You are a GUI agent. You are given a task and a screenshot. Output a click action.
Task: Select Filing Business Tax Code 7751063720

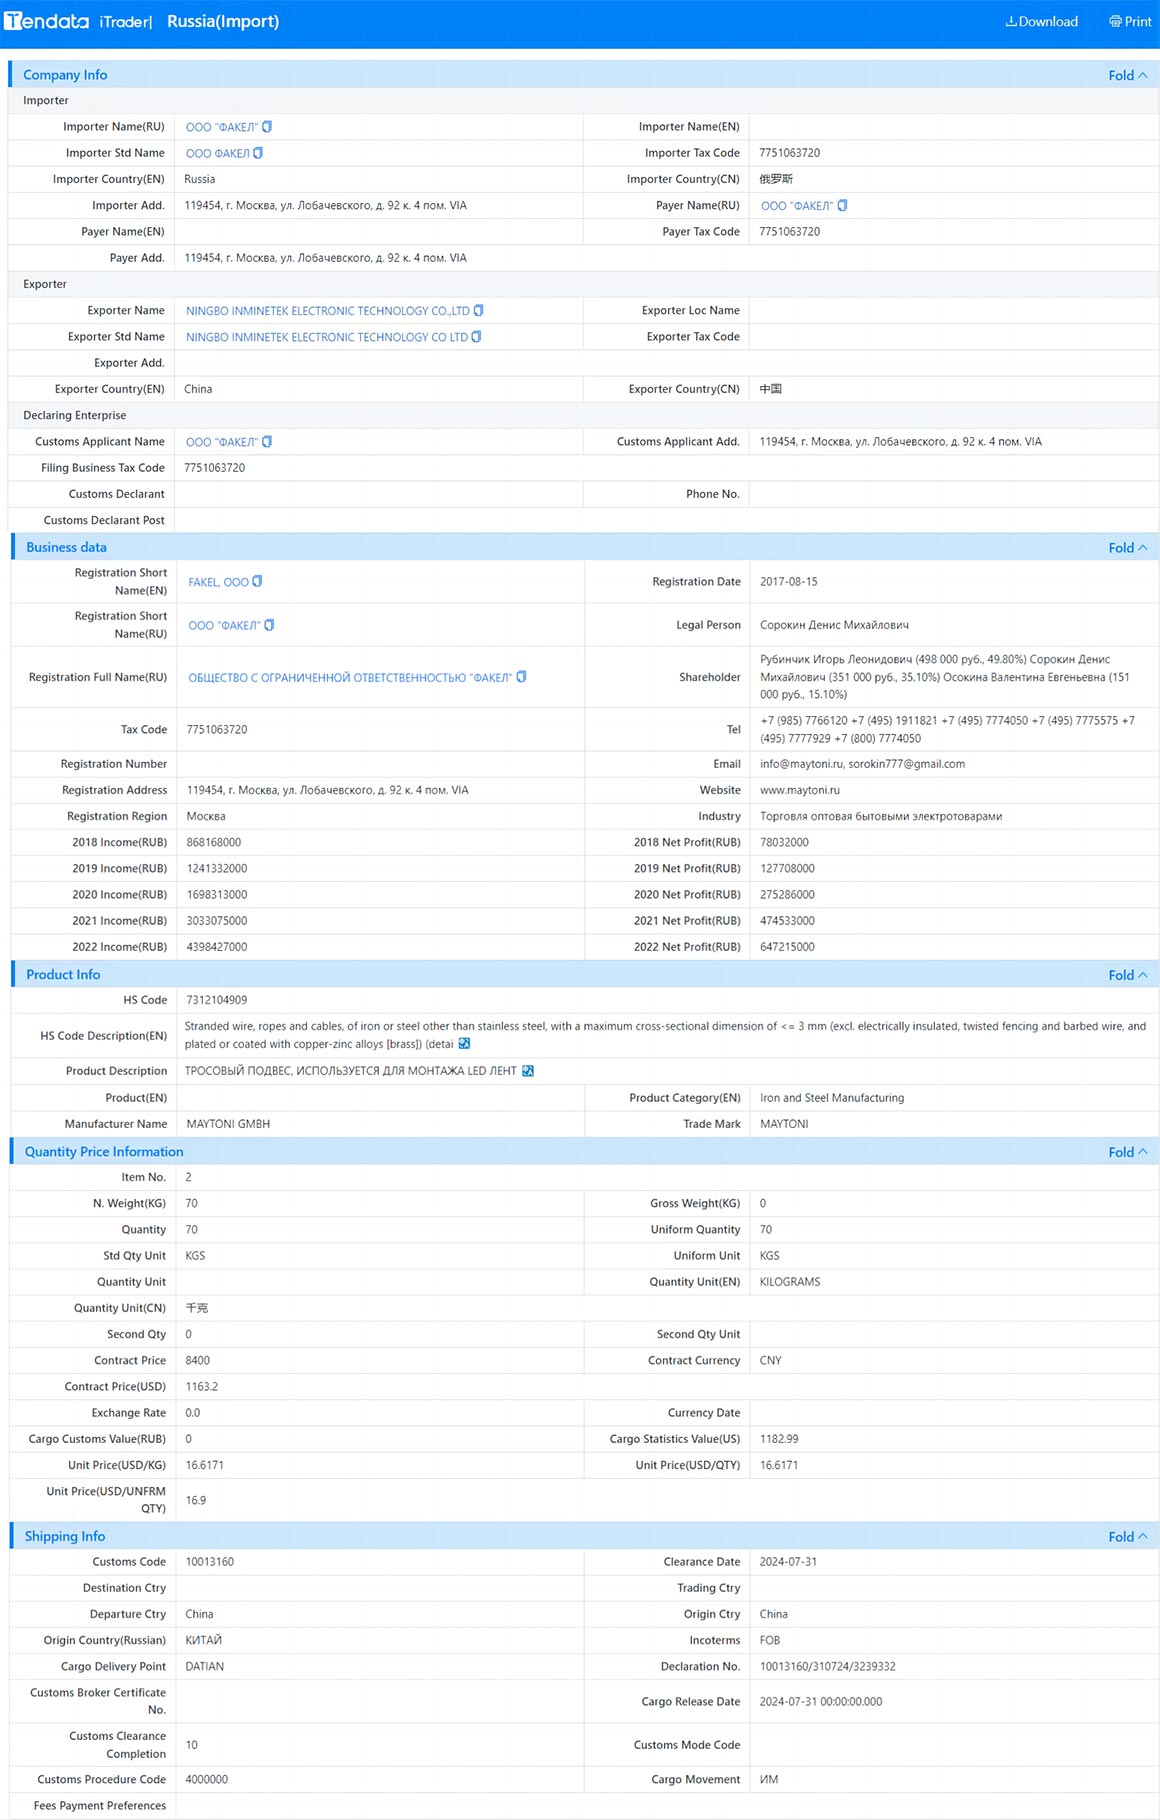click(x=215, y=468)
